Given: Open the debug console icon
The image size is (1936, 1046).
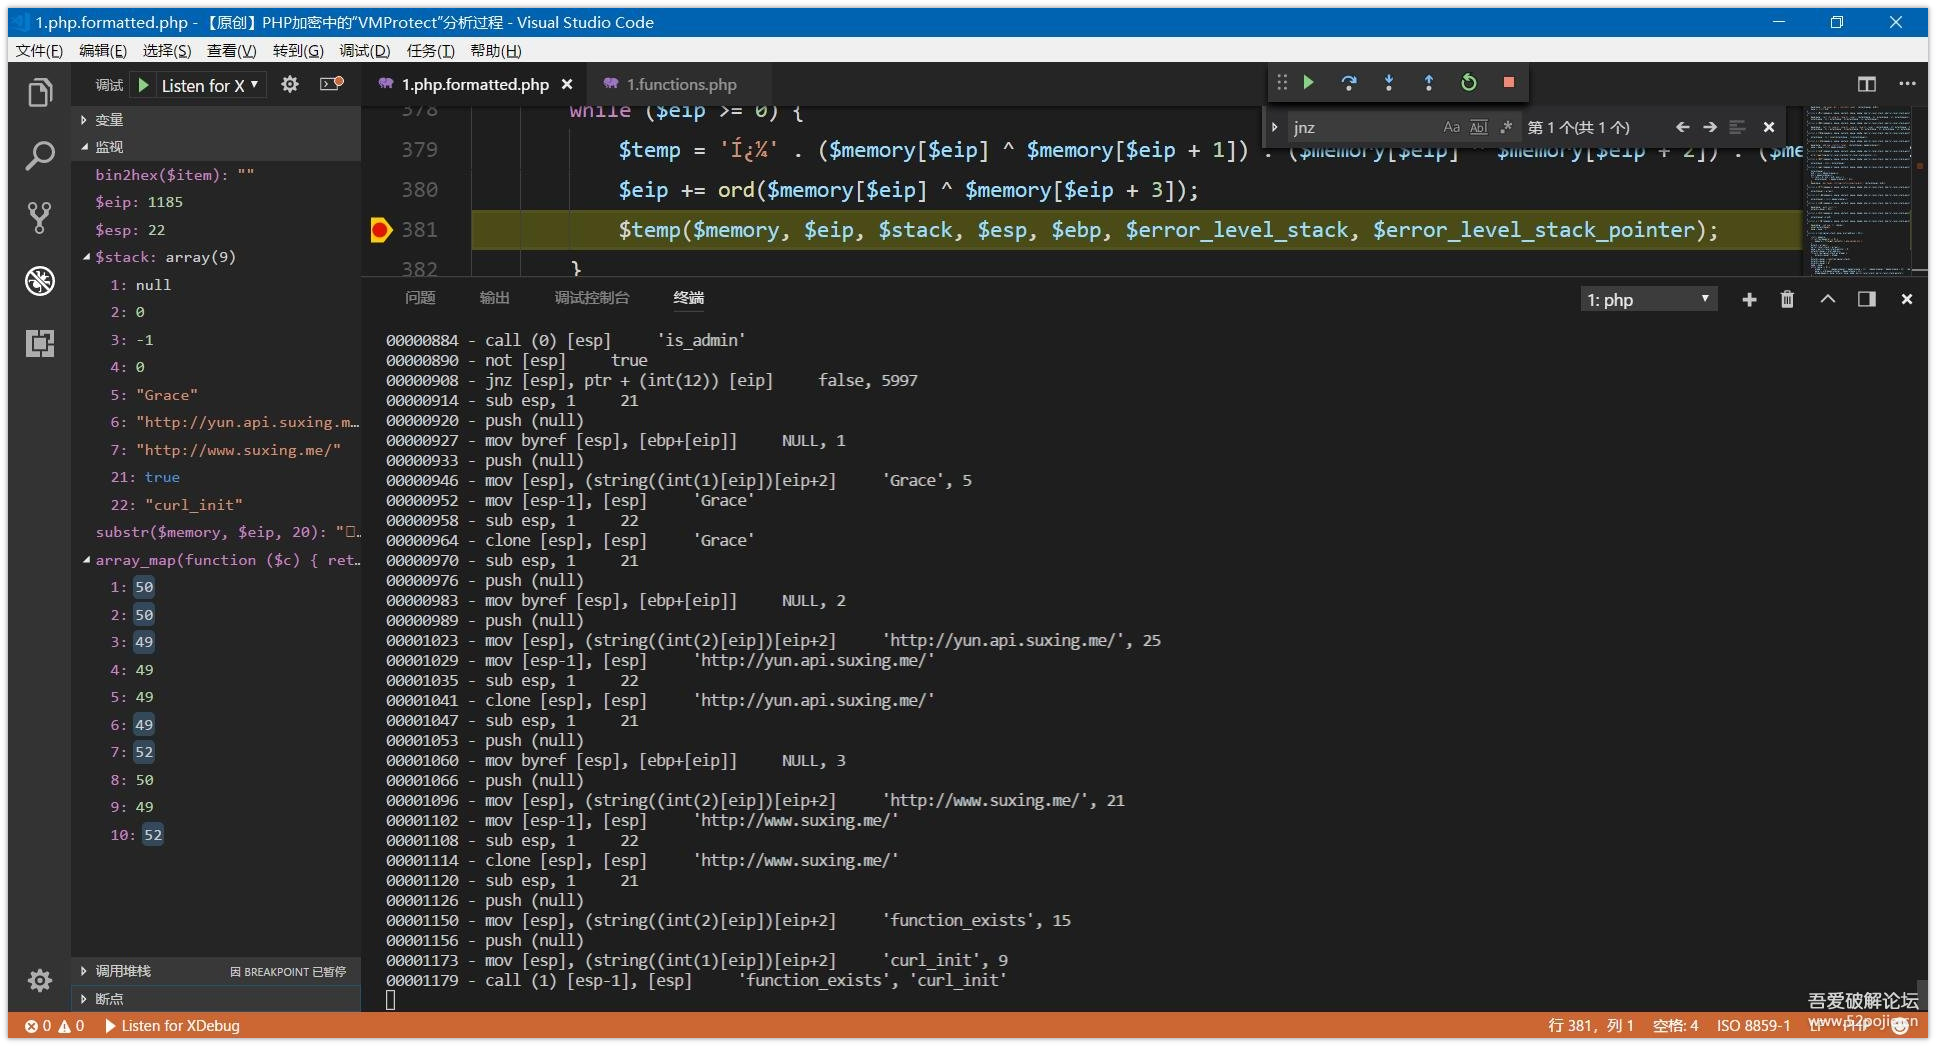Looking at the screenshot, I should coord(331,84).
